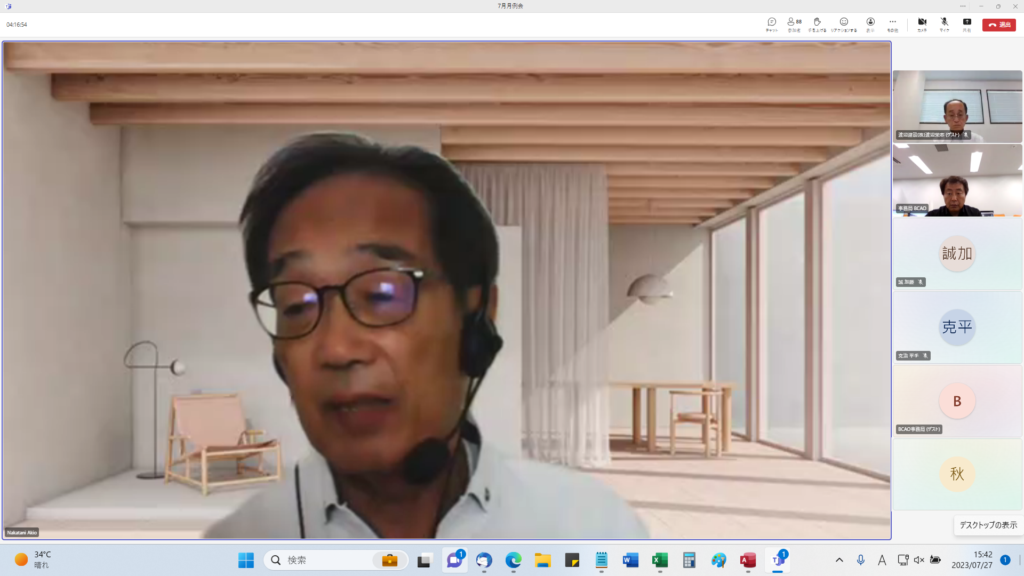This screenshot has width=1024, height=576.
Task: Open Word from taskbar
Action: click(630, 560)
